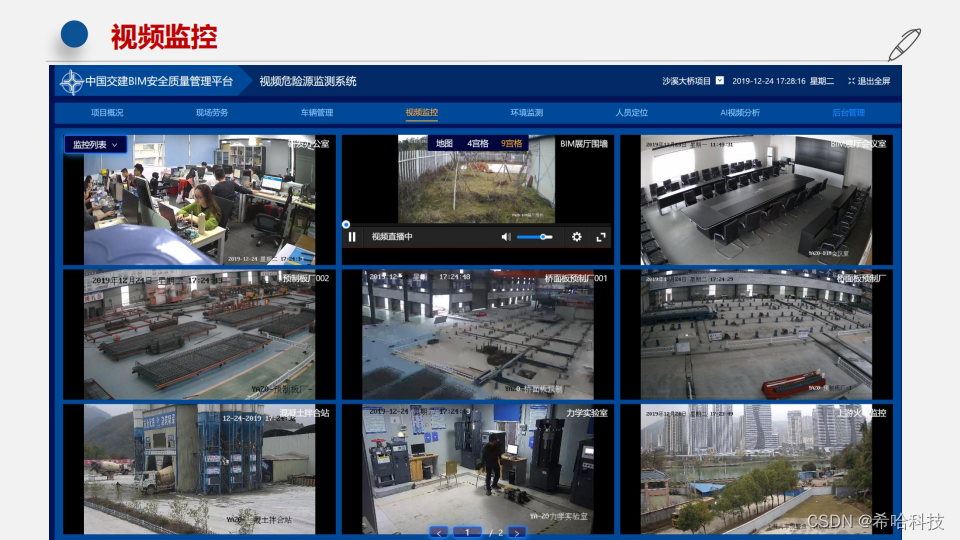Open video player settings gear

point(577,237)
